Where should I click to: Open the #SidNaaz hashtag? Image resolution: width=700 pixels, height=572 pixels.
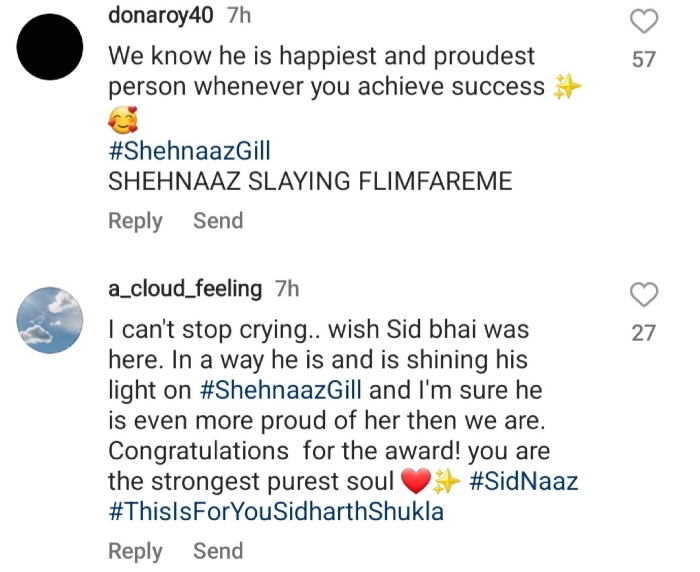pyautogui.click(x=524, y=481)
